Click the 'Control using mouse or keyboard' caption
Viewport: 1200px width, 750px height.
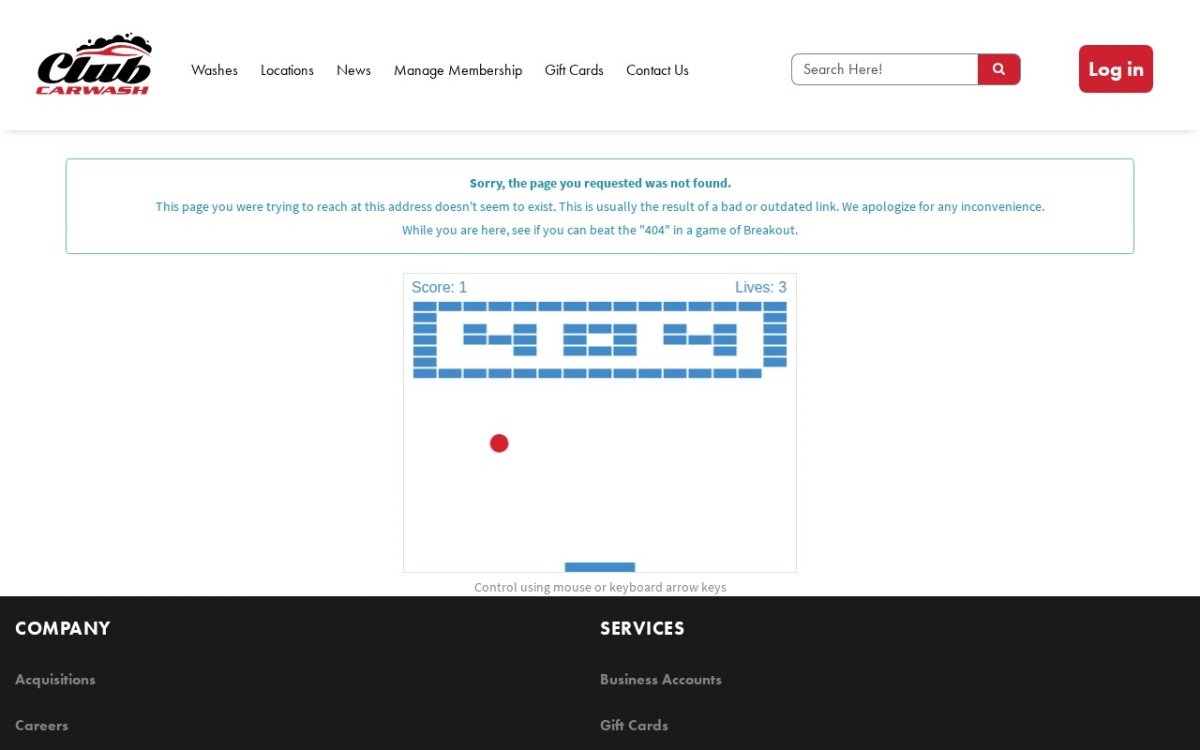[600, 587]
